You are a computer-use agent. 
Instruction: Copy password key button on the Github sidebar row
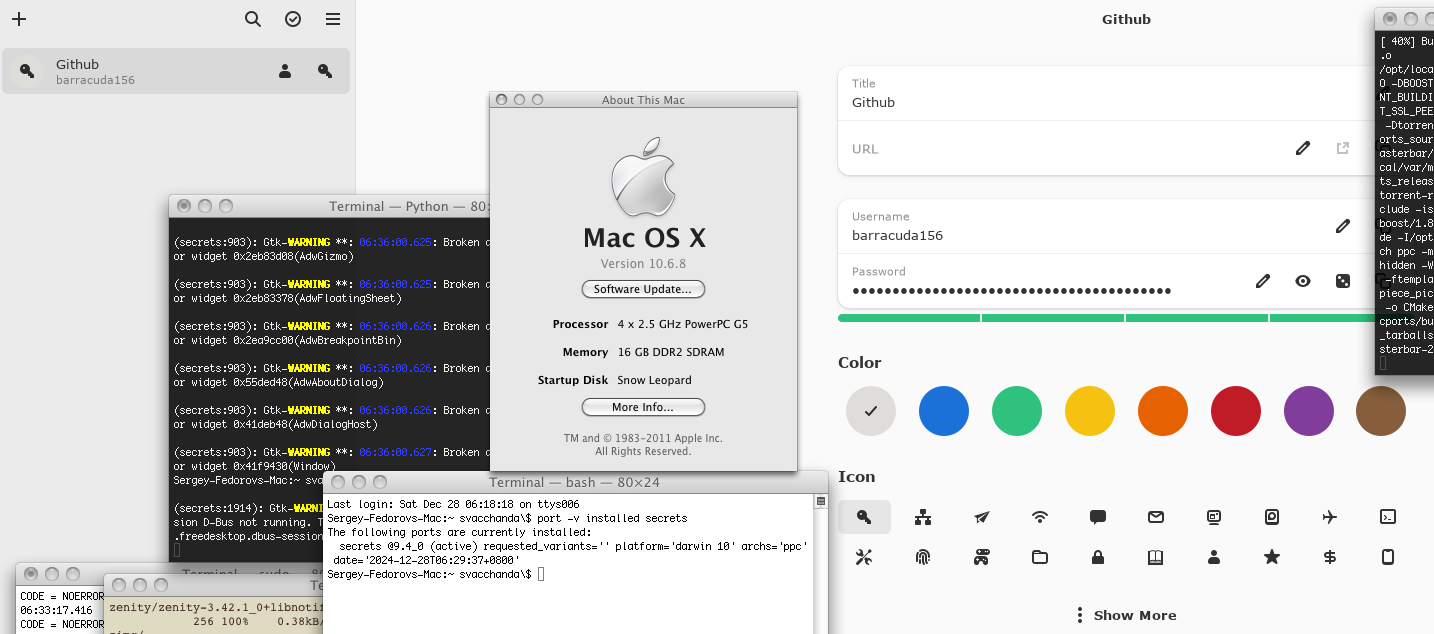(x=325, y=71)
